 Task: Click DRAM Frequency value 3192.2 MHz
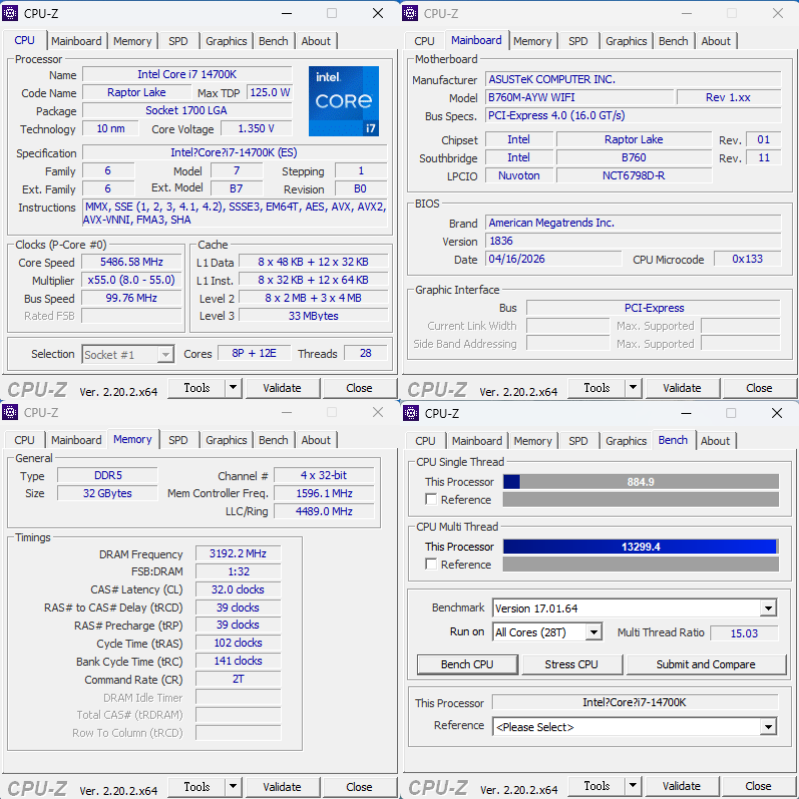[x=238, y=554]
